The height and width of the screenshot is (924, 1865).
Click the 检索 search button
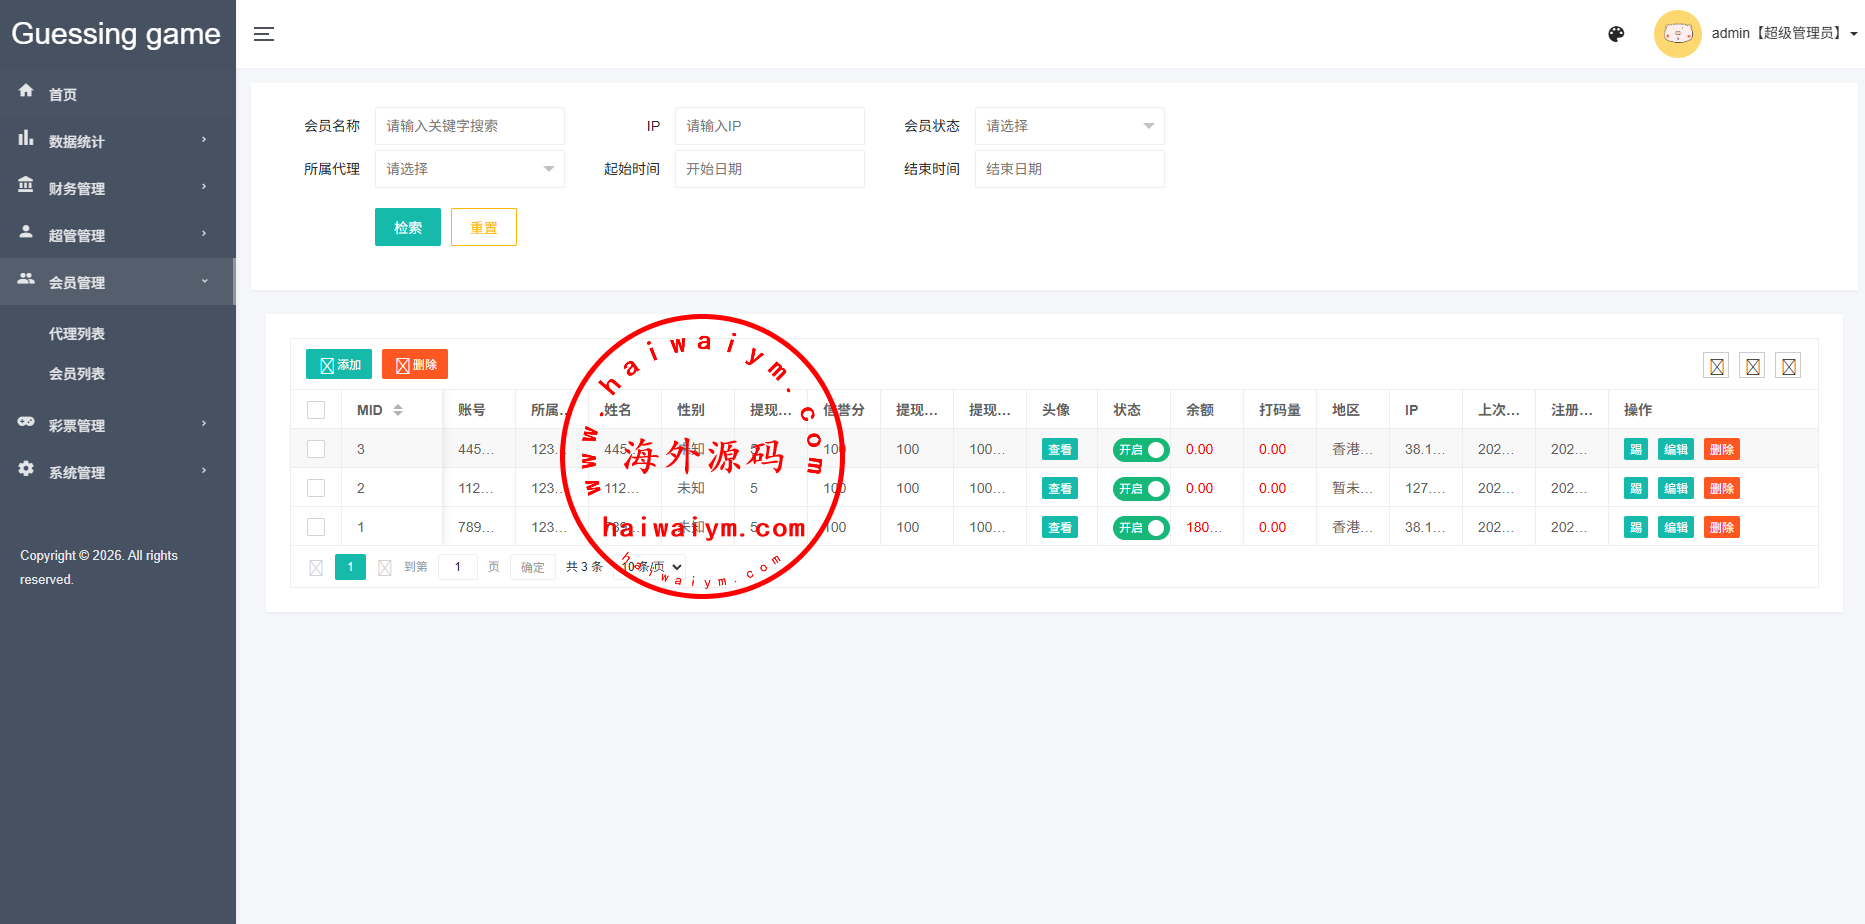coord(407,227)
